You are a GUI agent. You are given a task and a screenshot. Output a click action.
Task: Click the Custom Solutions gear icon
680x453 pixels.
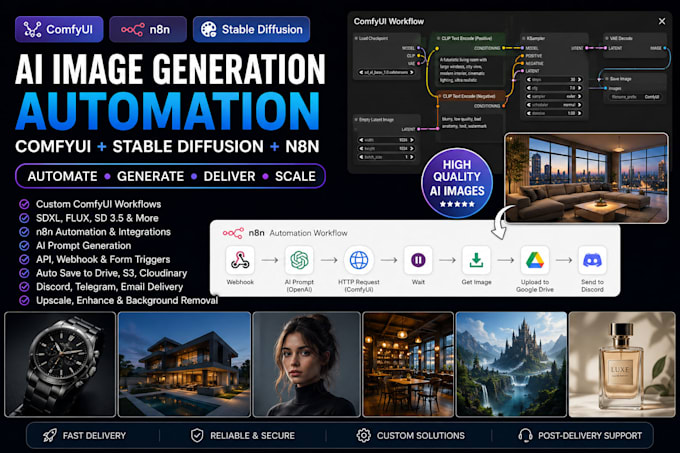click(363, 435)
